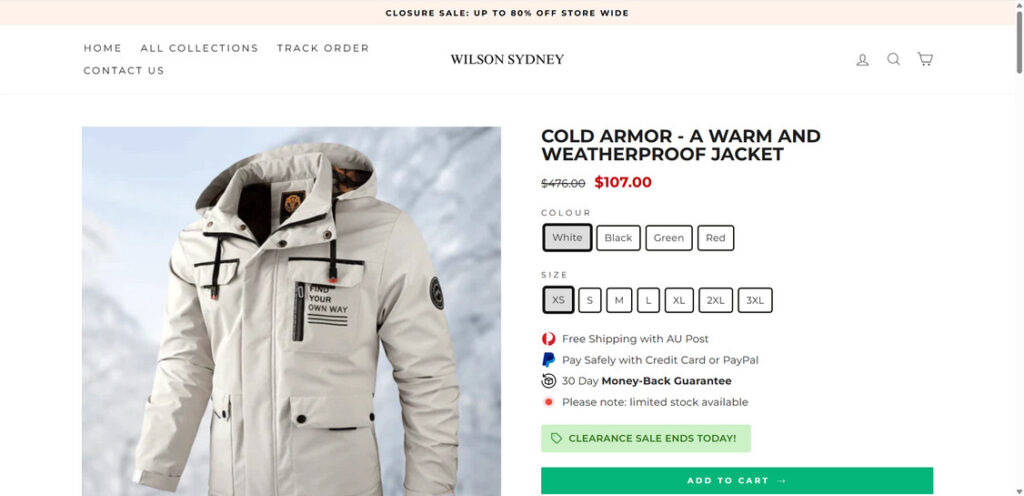Open the account login icon
Image resolution: width=1024 pixels, height=496 pixels.
(862, 59)
